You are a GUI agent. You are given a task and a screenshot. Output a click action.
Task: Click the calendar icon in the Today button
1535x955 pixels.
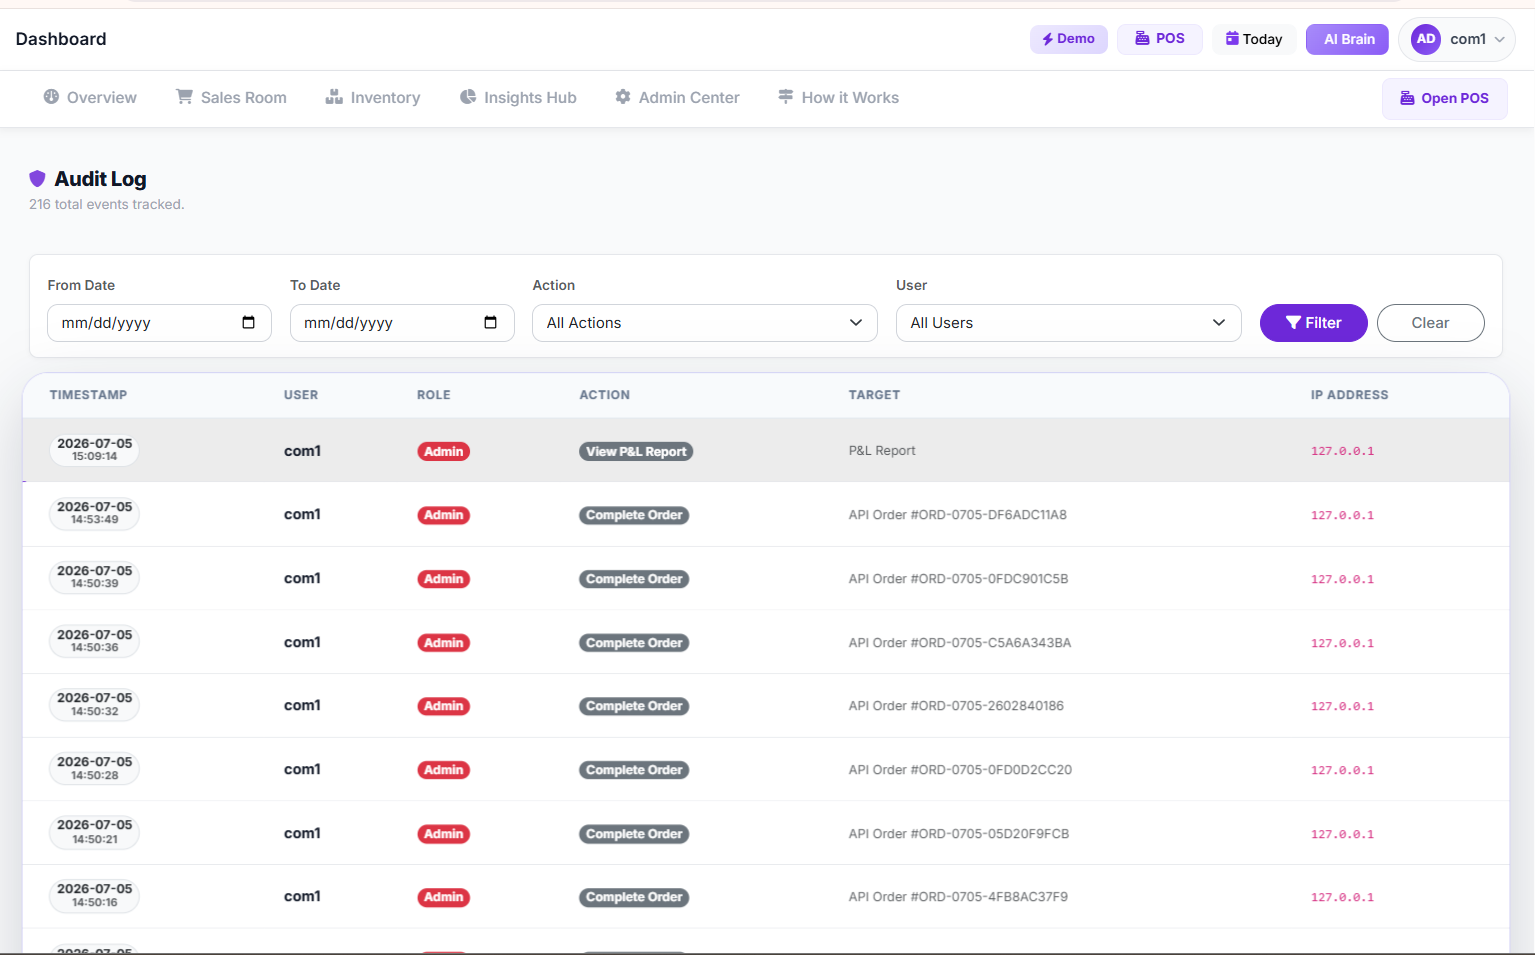click(x=1232, y=38)
